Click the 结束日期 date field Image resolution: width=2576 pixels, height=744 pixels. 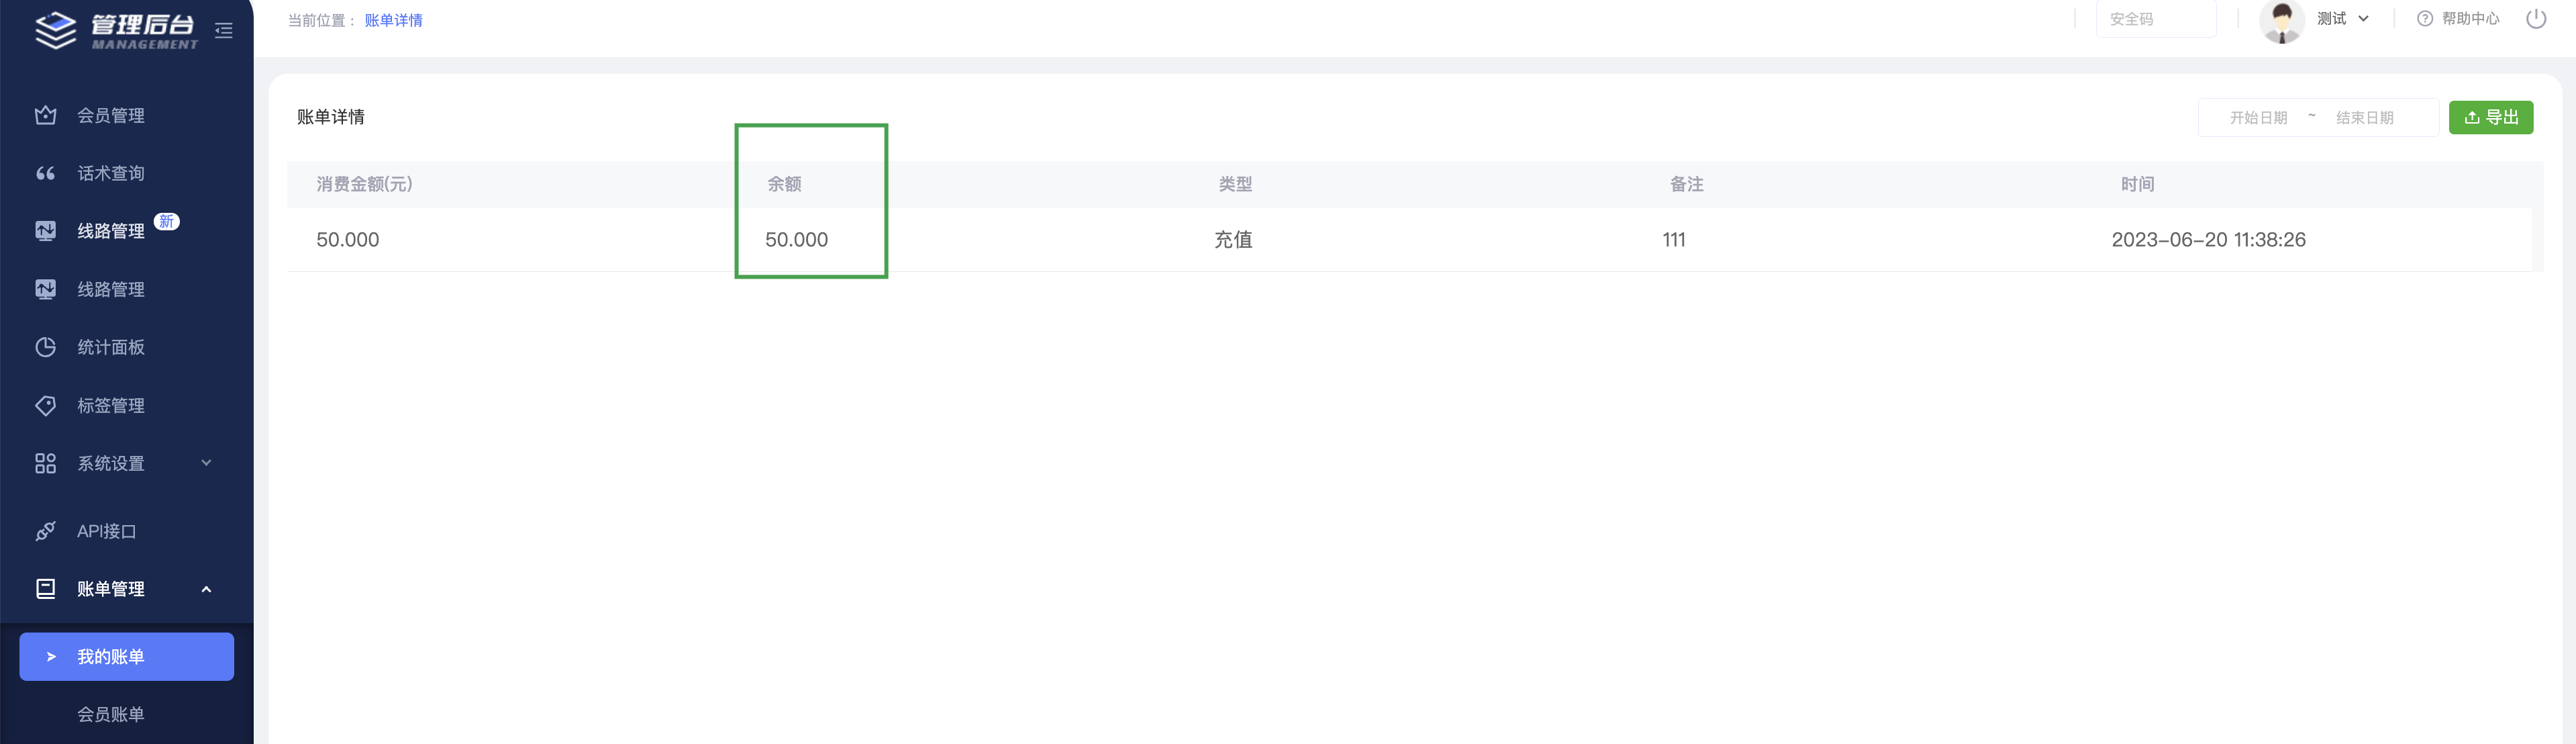2364,118
